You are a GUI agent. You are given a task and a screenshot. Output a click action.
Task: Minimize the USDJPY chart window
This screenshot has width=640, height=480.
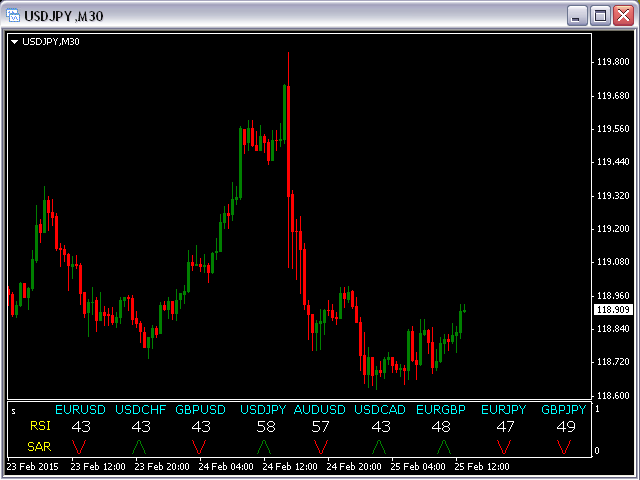point(577,16)
